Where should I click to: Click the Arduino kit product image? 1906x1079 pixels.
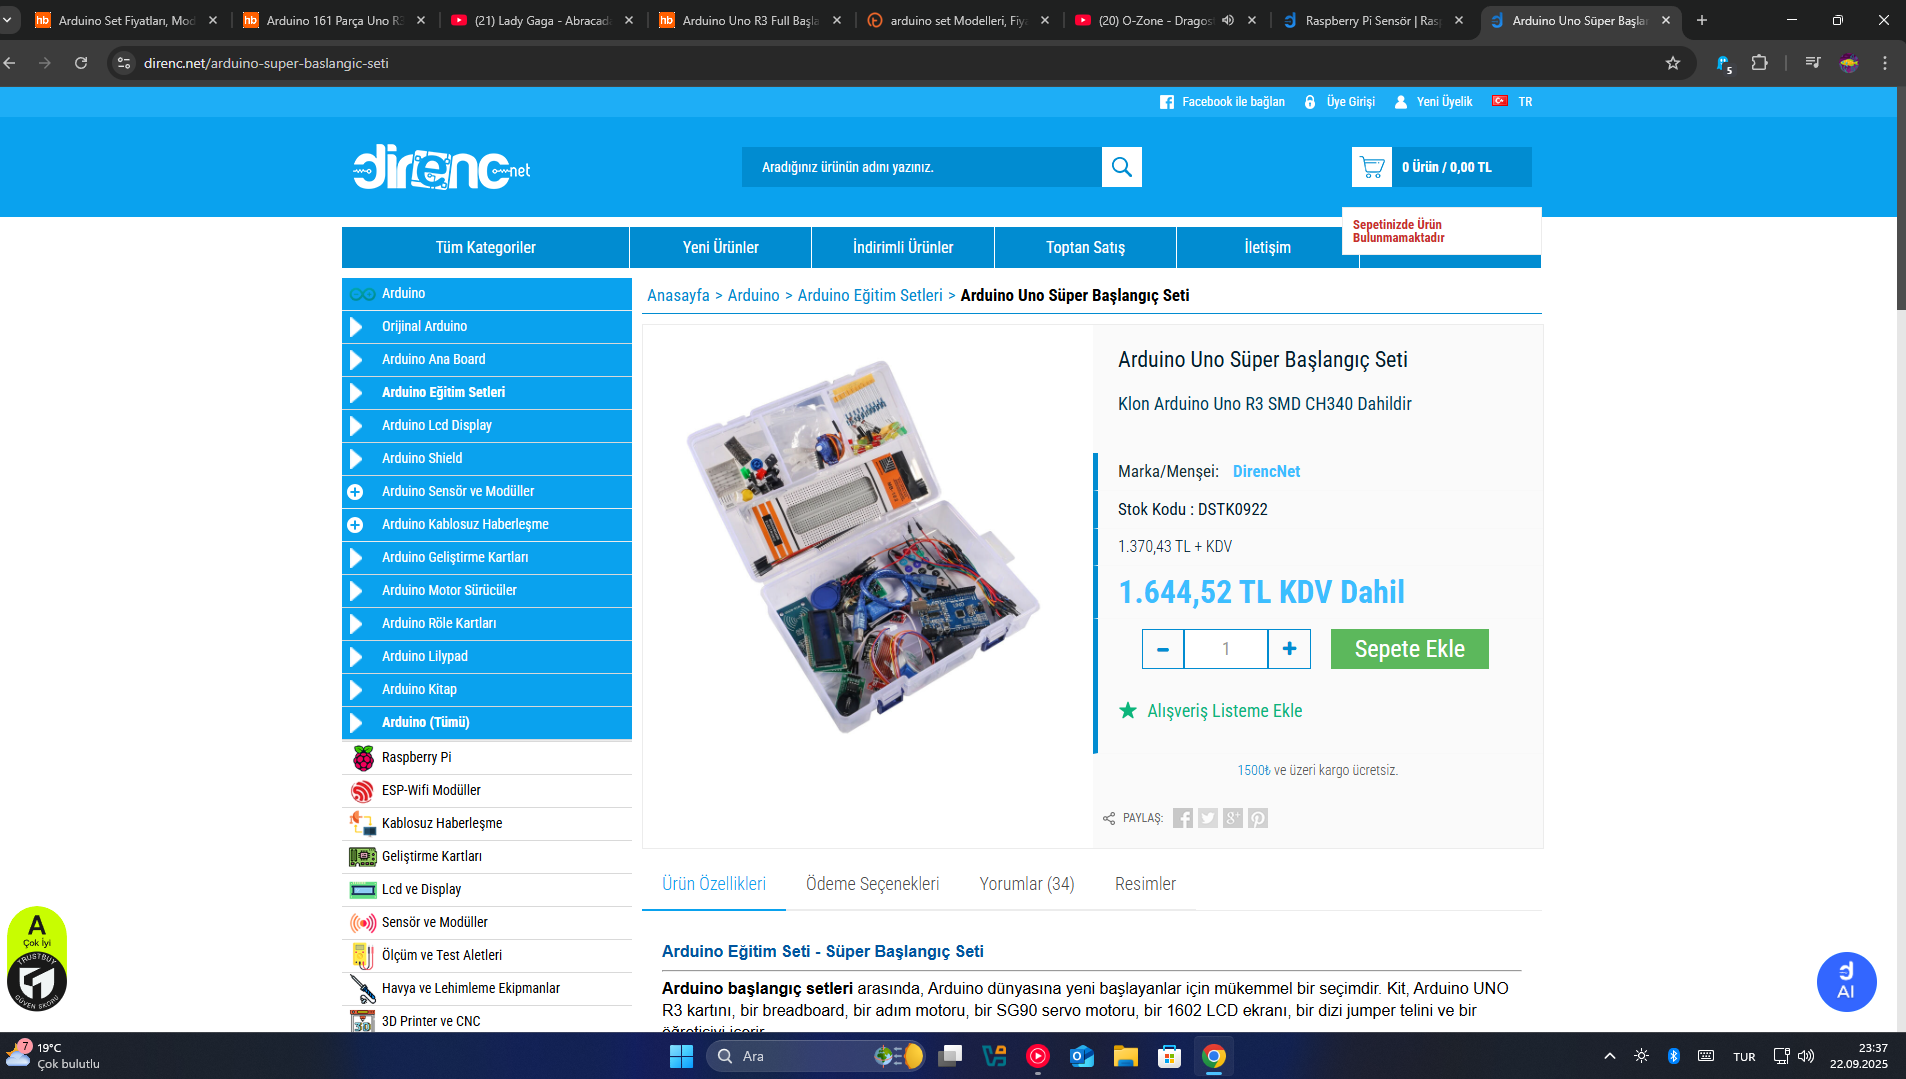click(x=864, y=547)
